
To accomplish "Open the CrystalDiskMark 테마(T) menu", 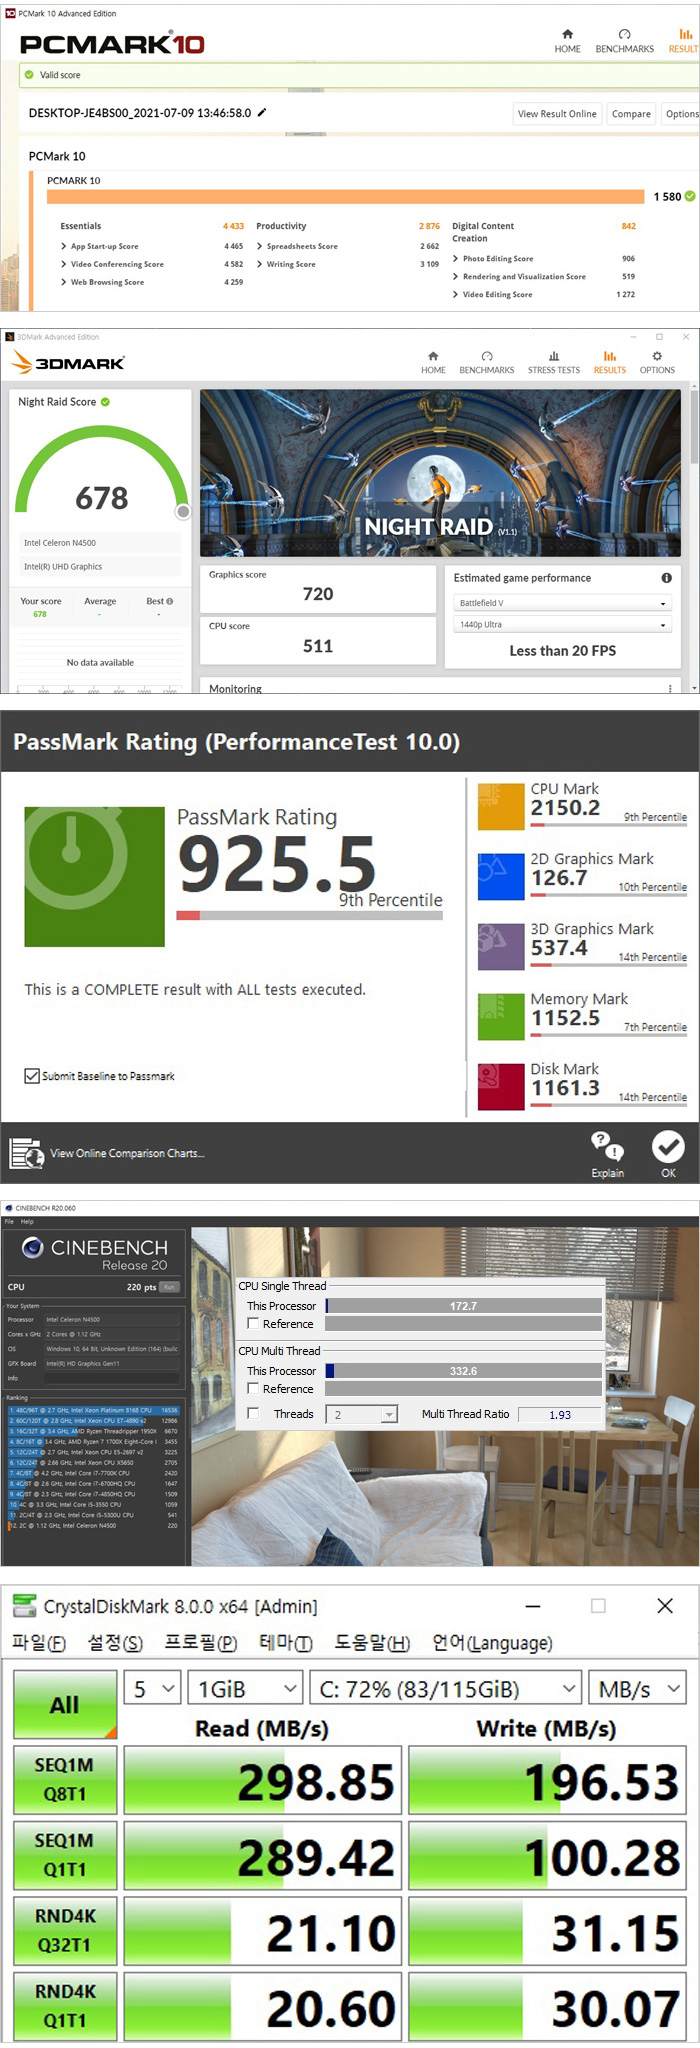I will [286, 1643].
